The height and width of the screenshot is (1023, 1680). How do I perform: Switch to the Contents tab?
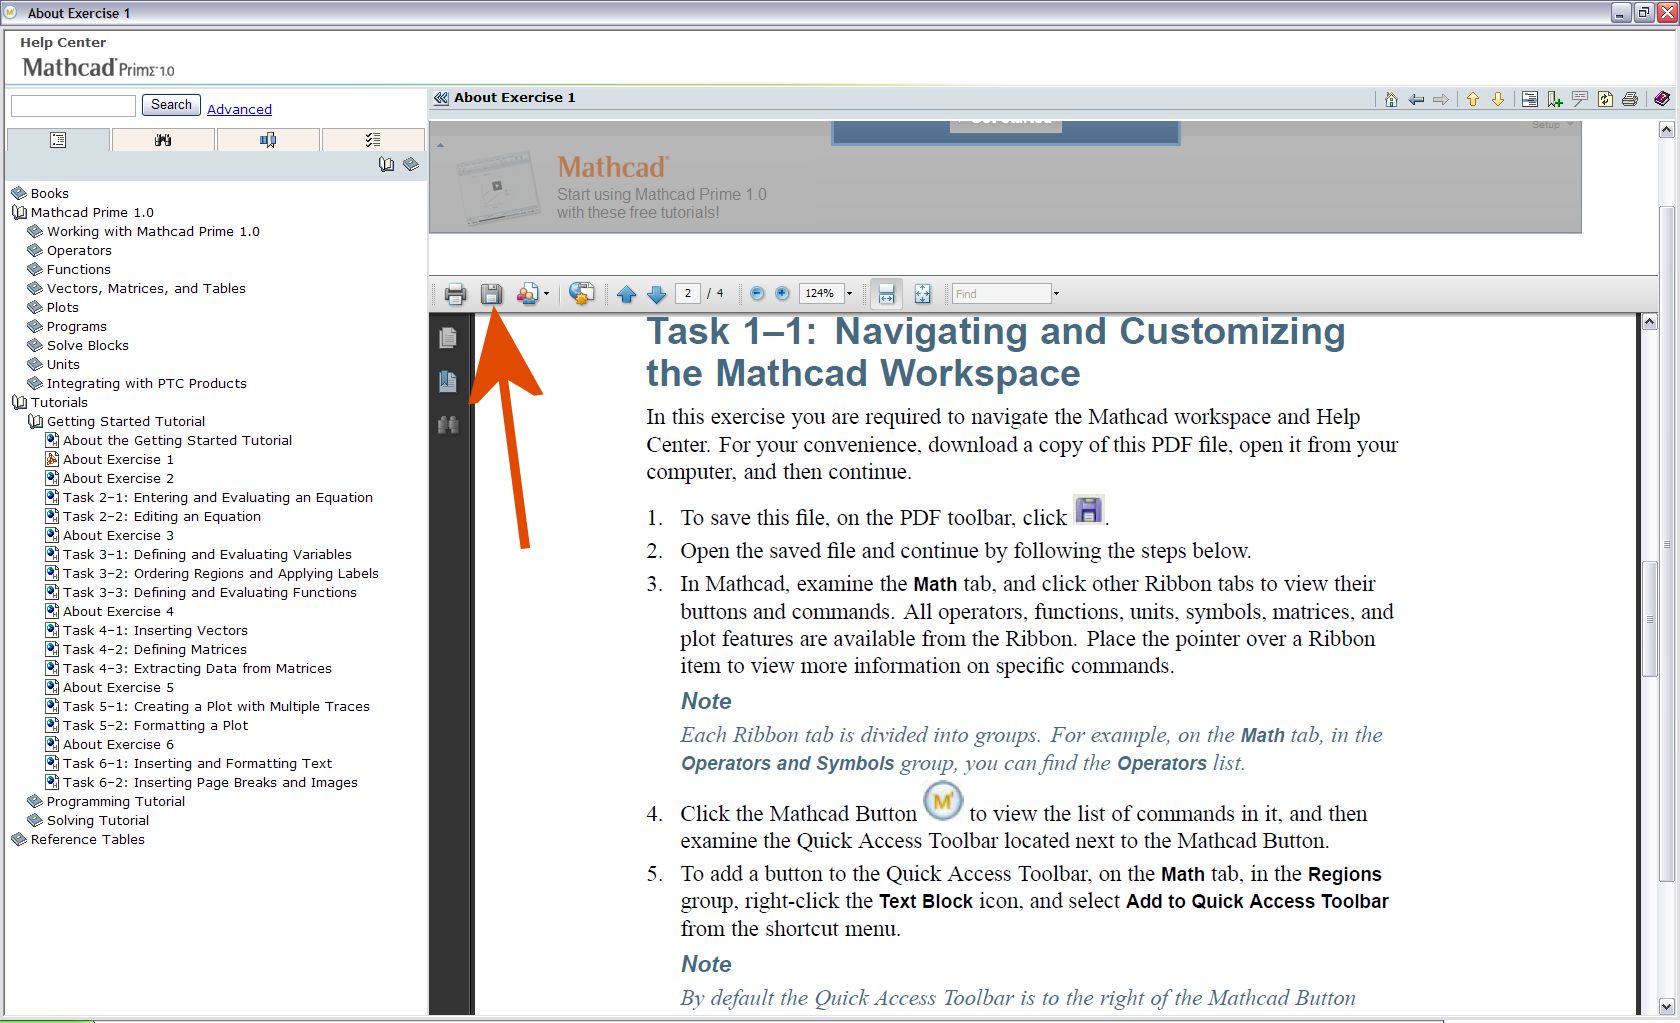click(x=58, y=140)
